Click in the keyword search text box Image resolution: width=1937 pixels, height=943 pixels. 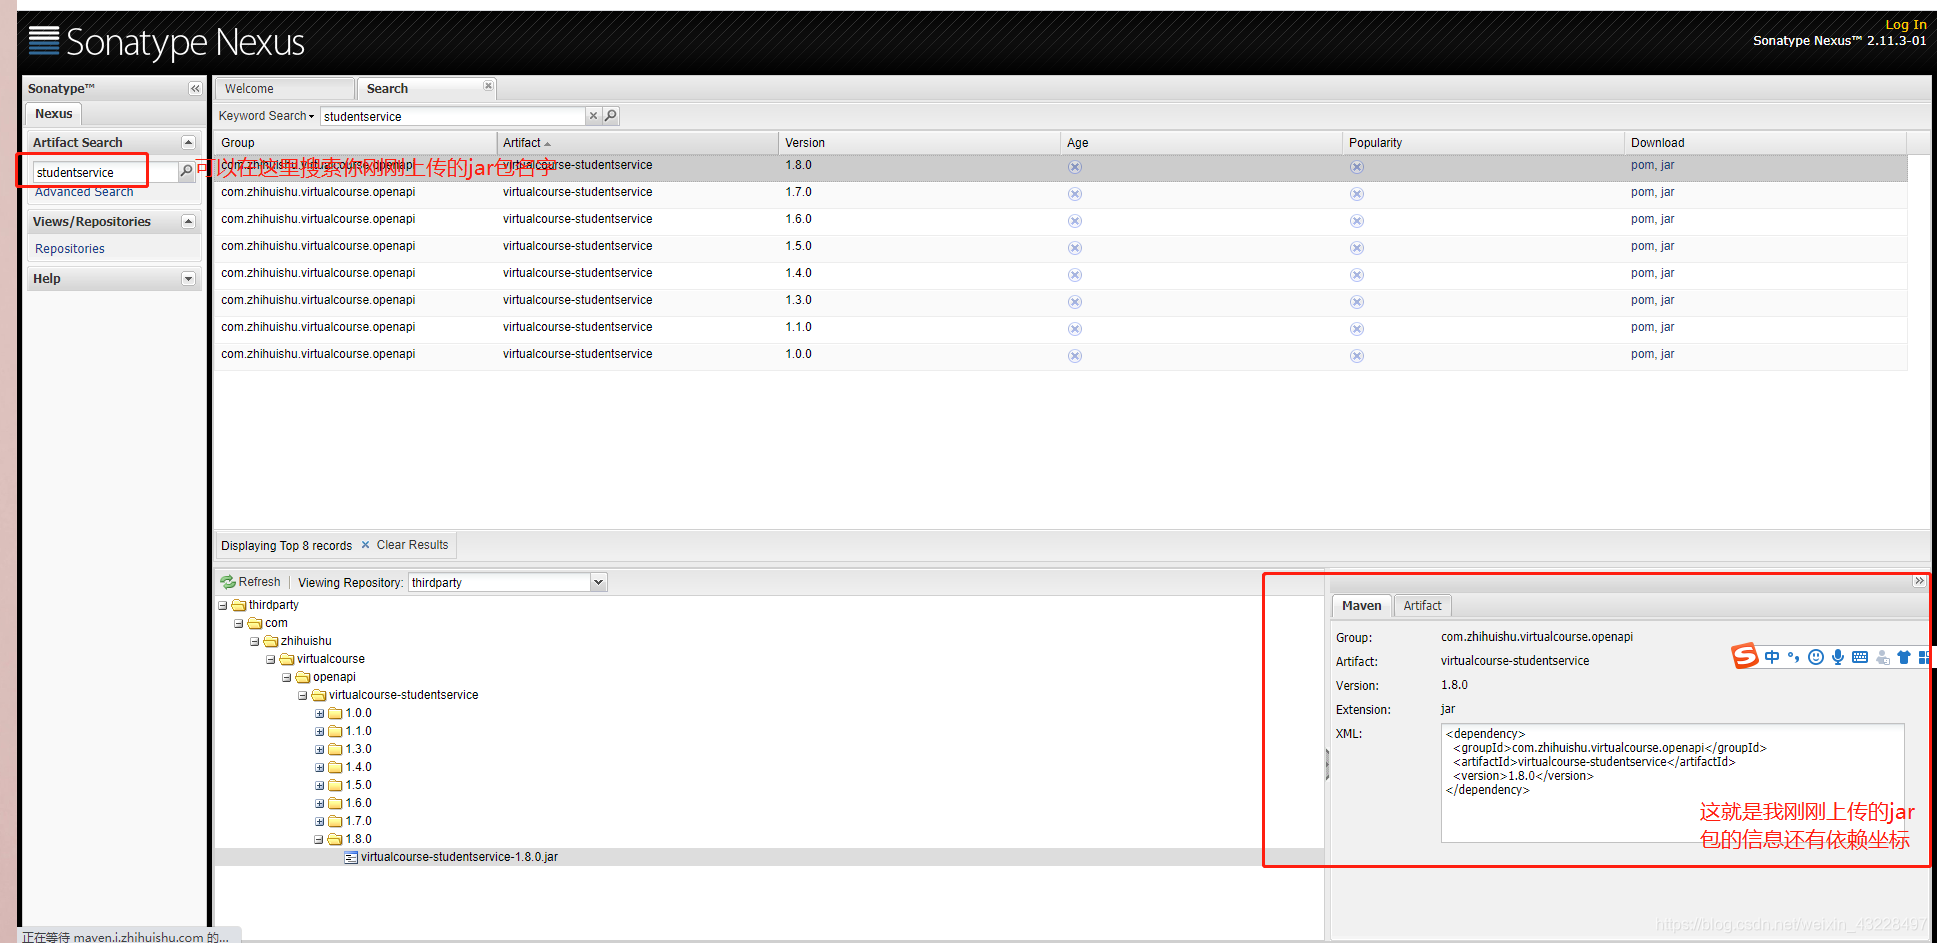click(x=452, y=116)
